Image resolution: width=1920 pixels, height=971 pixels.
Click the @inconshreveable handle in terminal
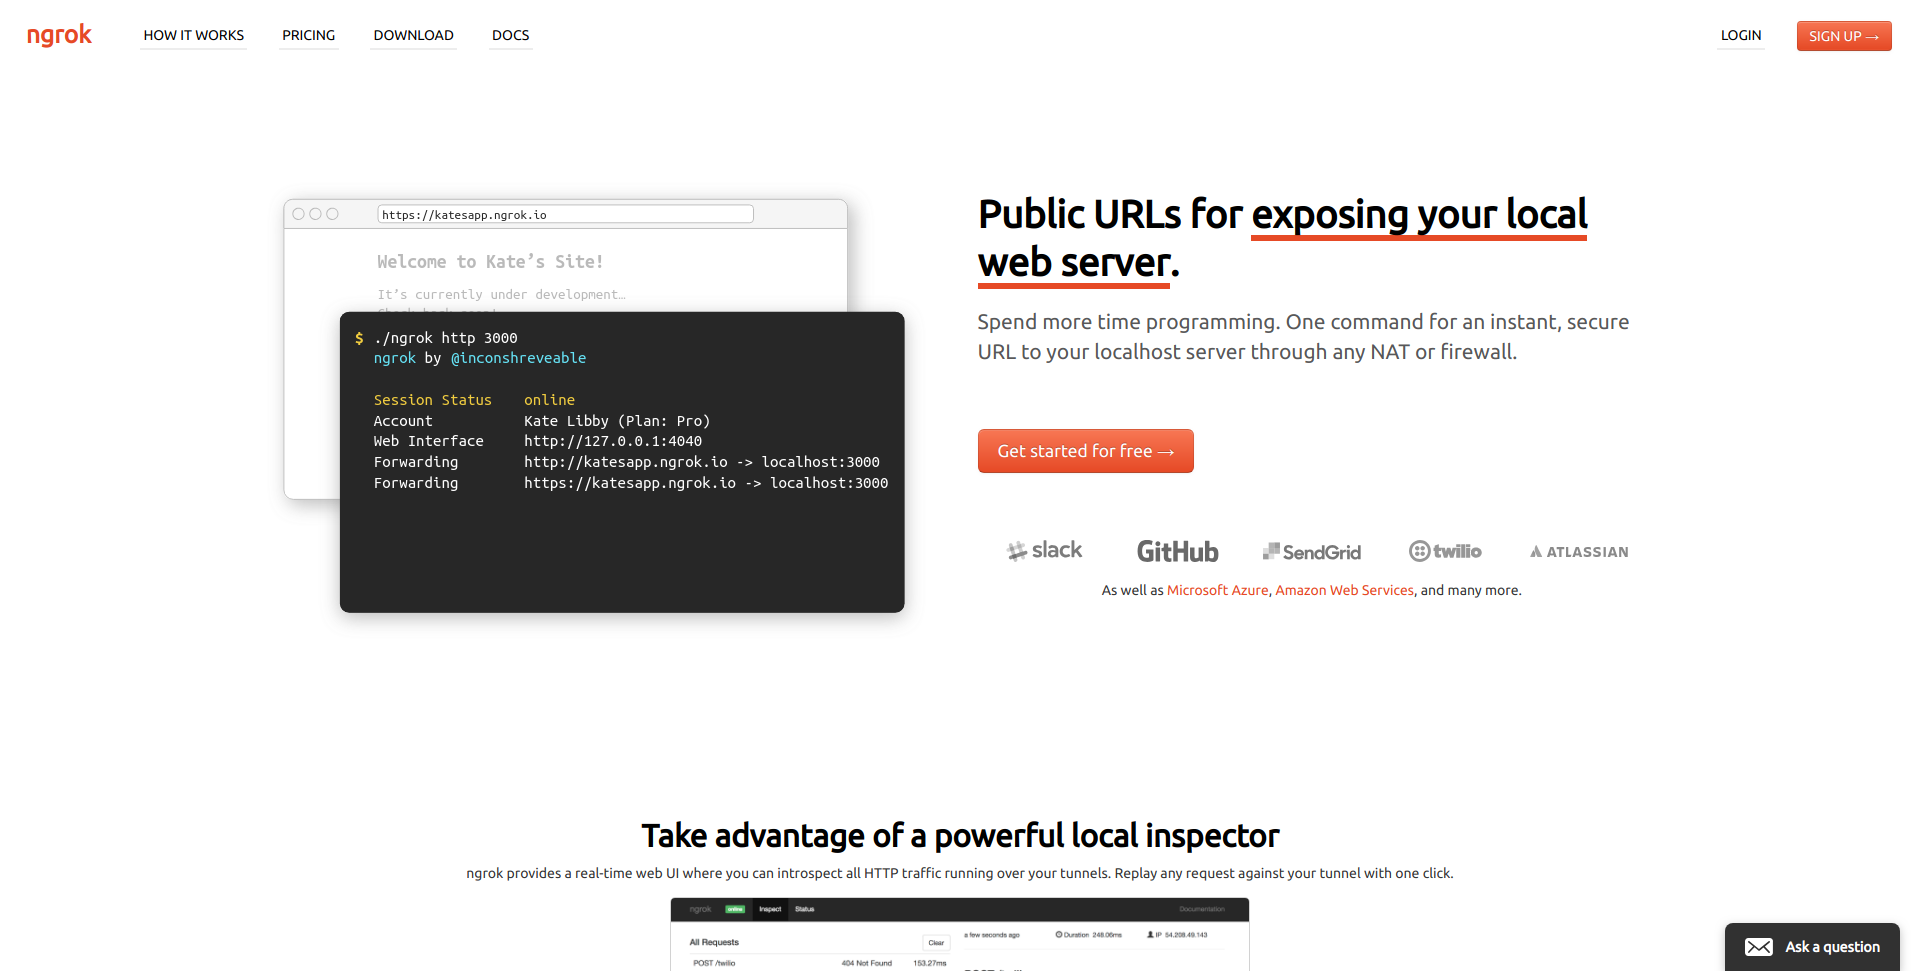coord(518,358)
